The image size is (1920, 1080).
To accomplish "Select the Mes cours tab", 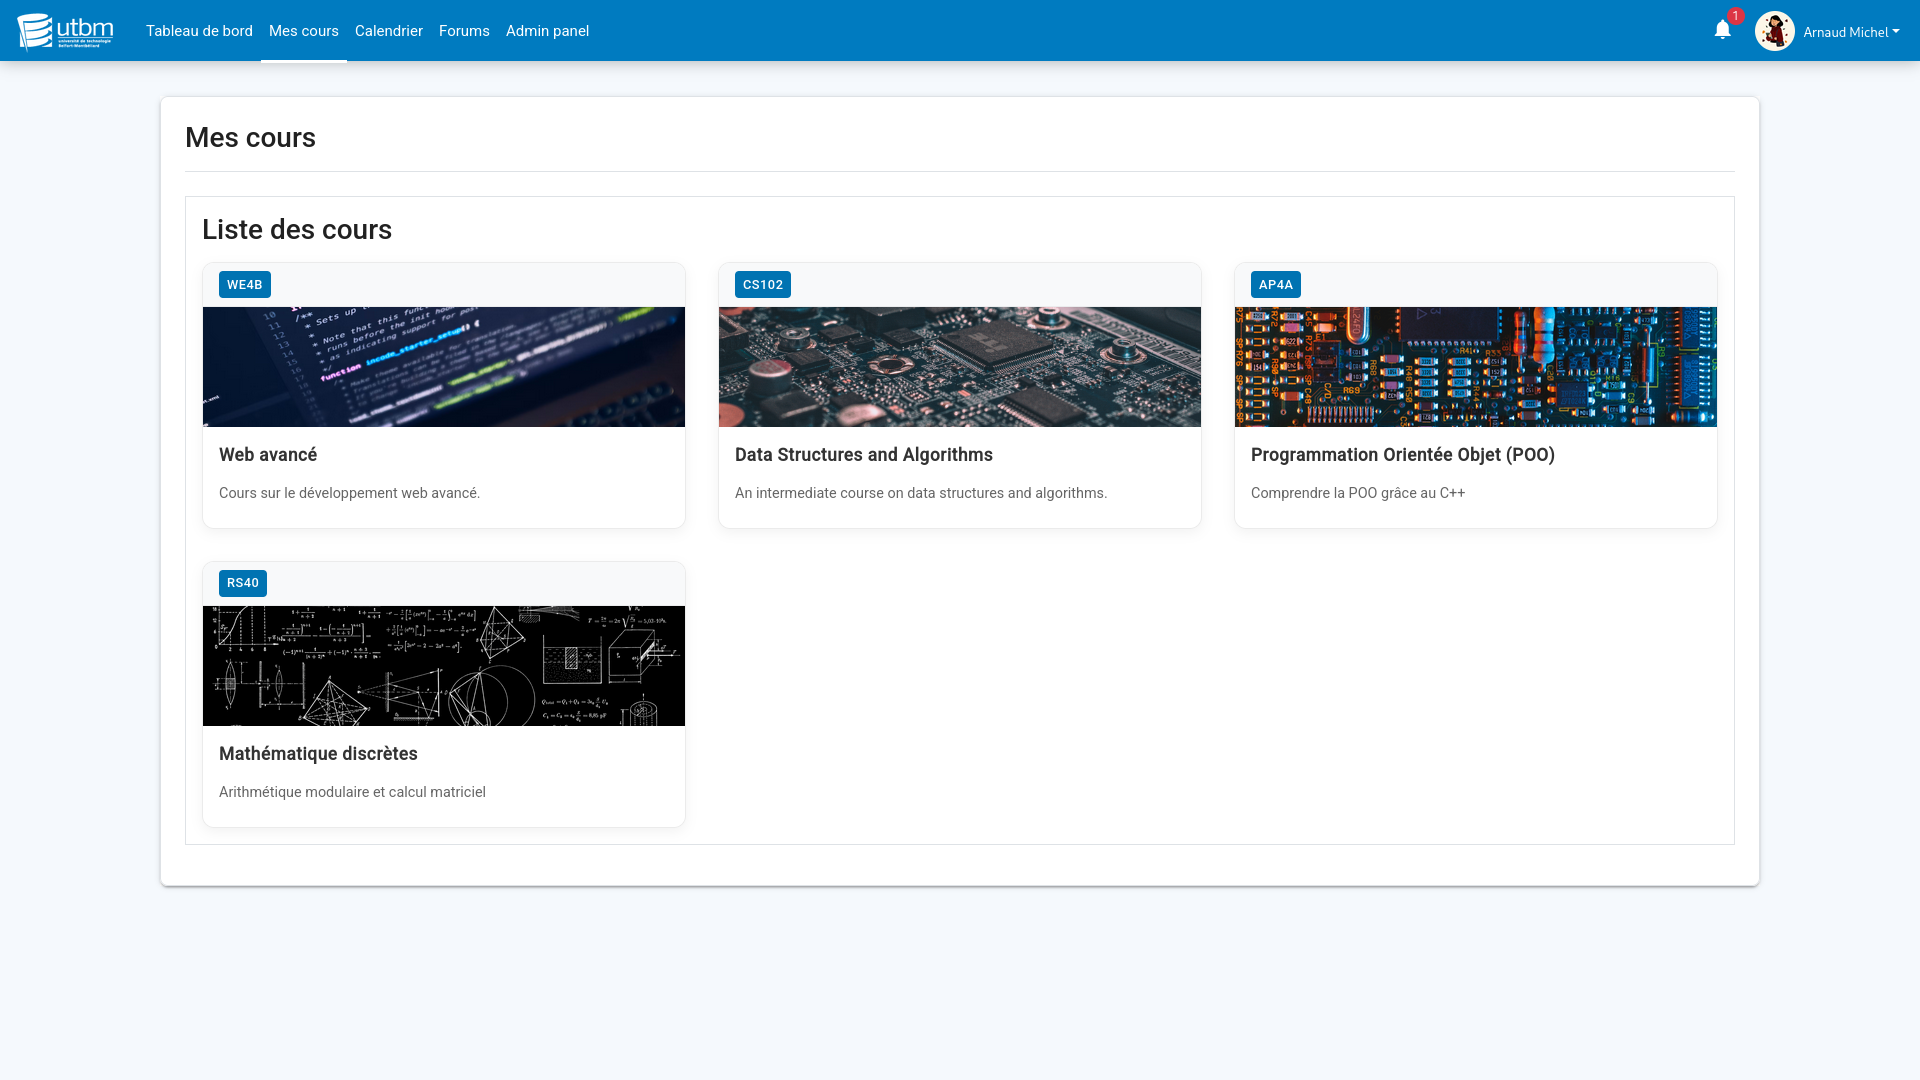I will [303, 31].
